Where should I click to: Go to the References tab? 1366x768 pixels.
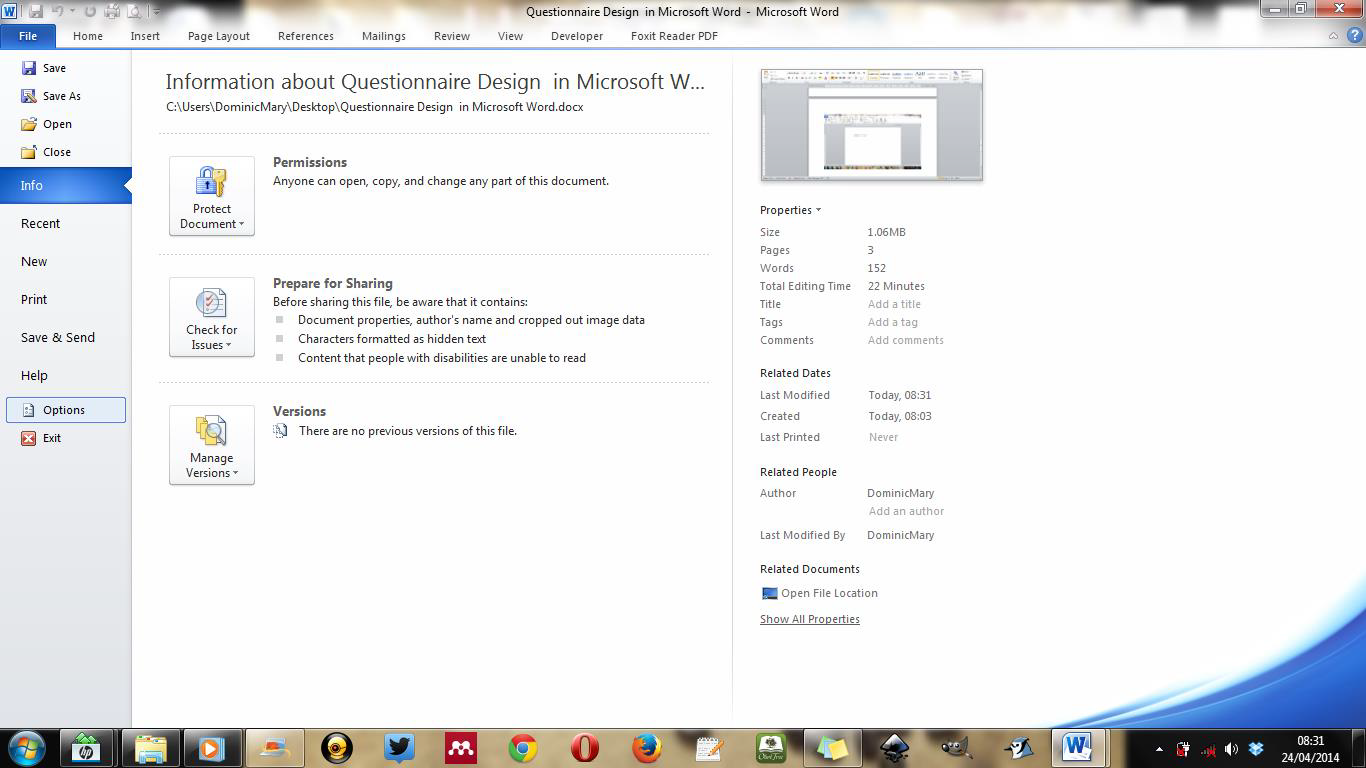pyautogui.click(x=306, y=36)
